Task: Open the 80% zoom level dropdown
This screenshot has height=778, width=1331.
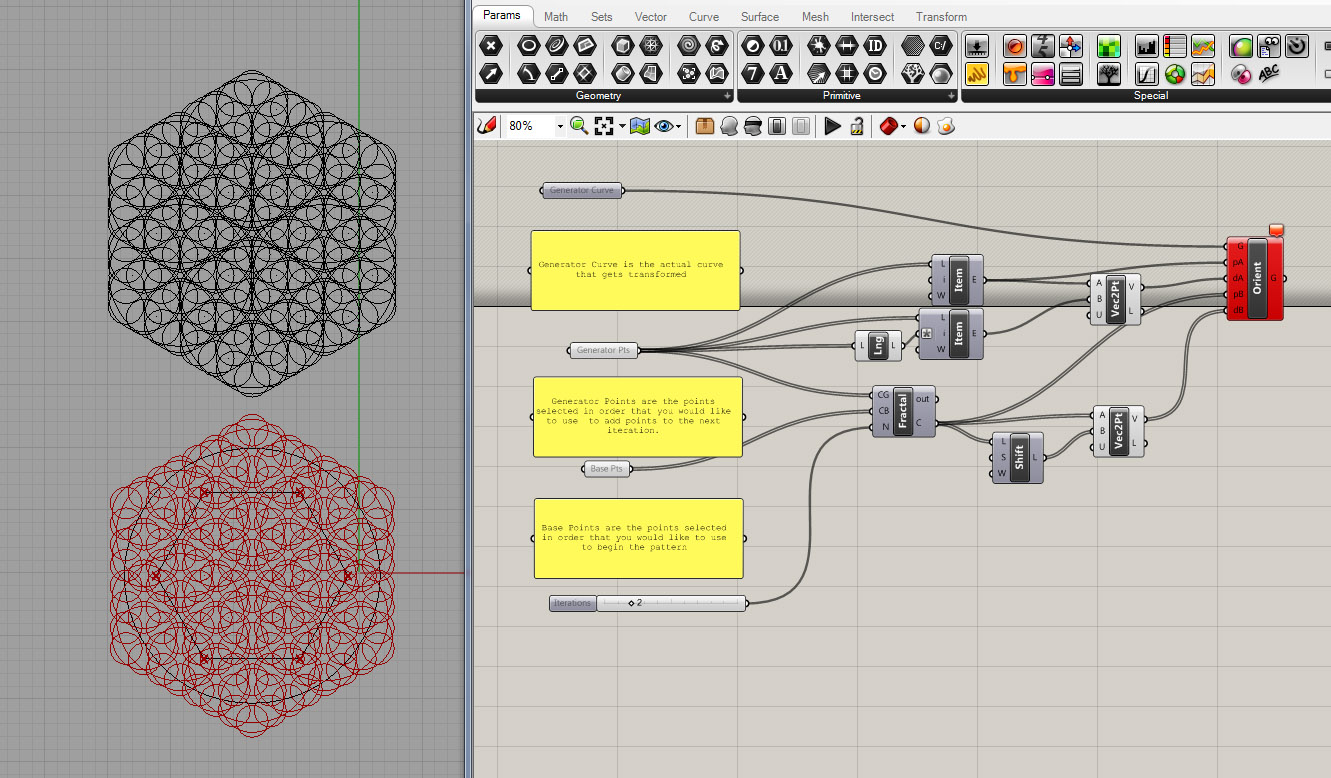Action: click(560, 126)
